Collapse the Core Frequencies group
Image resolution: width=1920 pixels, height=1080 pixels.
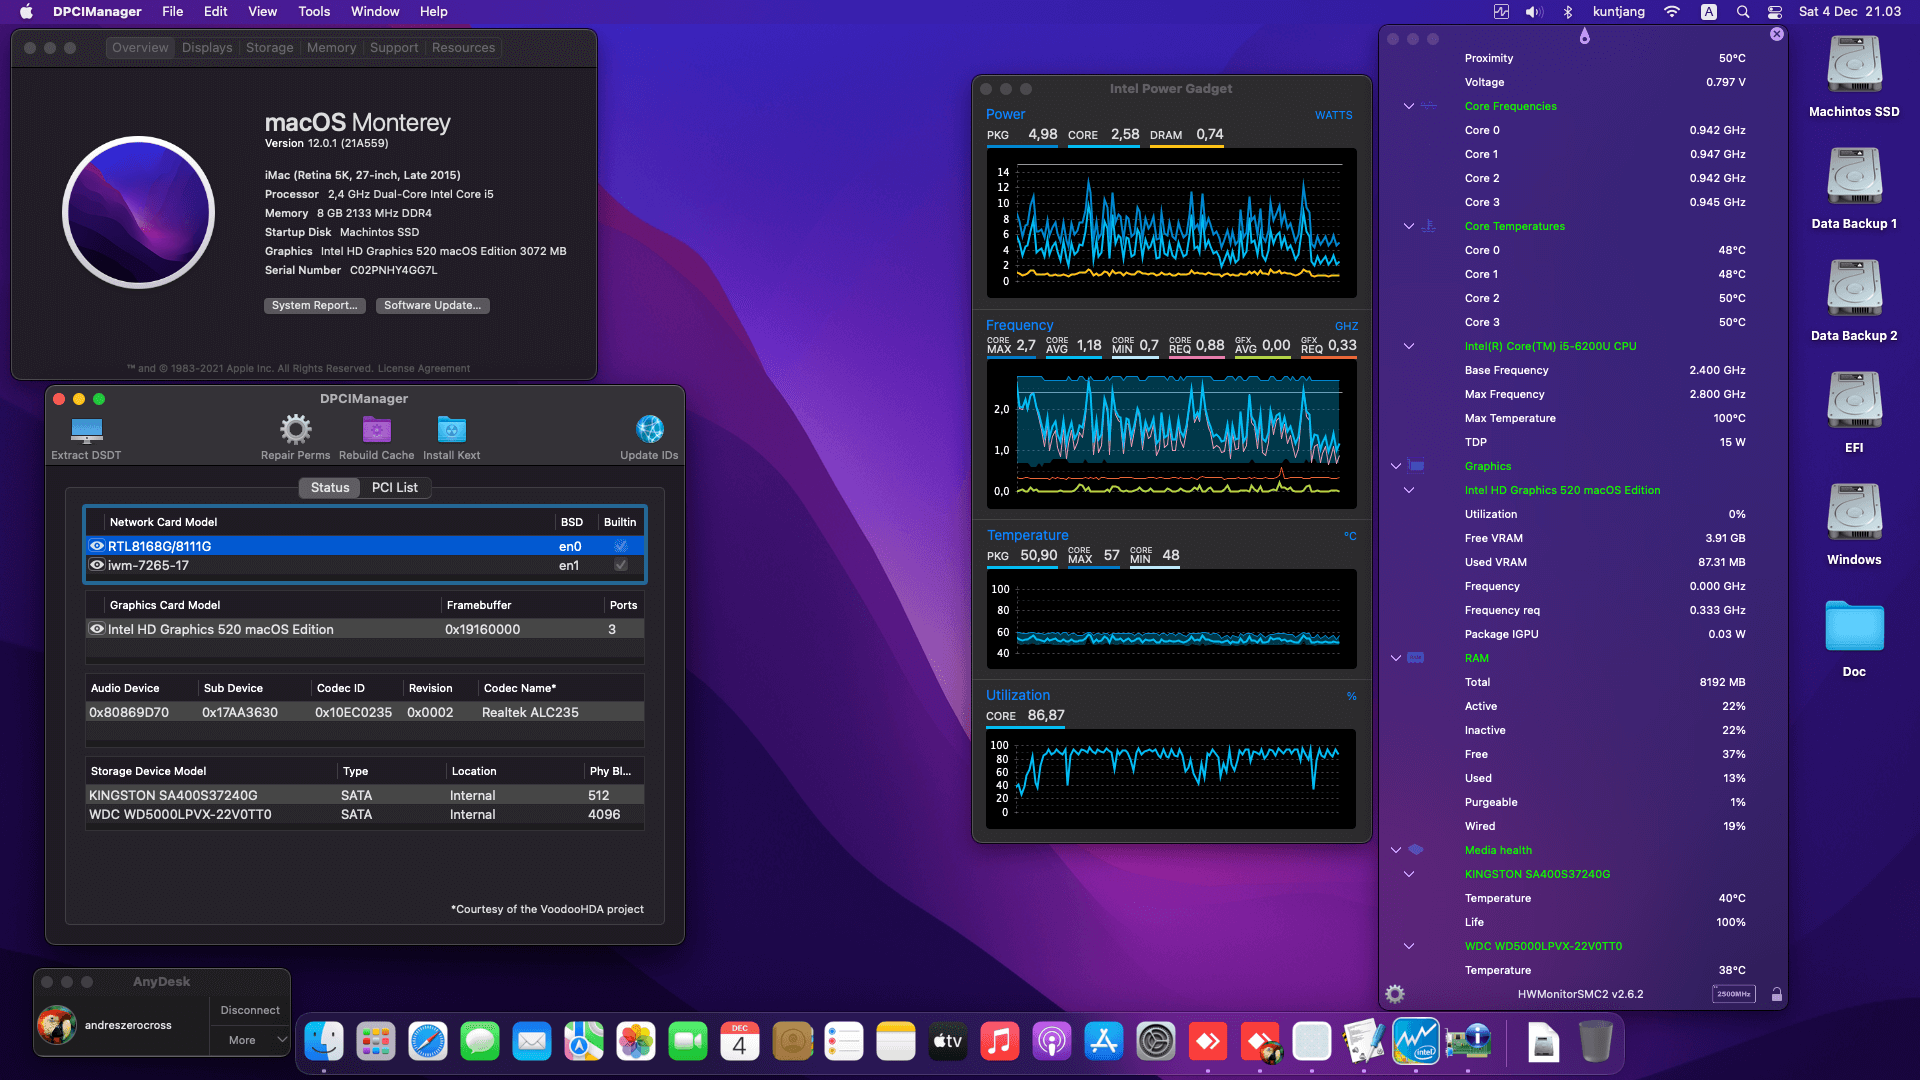coord(1409,106)
